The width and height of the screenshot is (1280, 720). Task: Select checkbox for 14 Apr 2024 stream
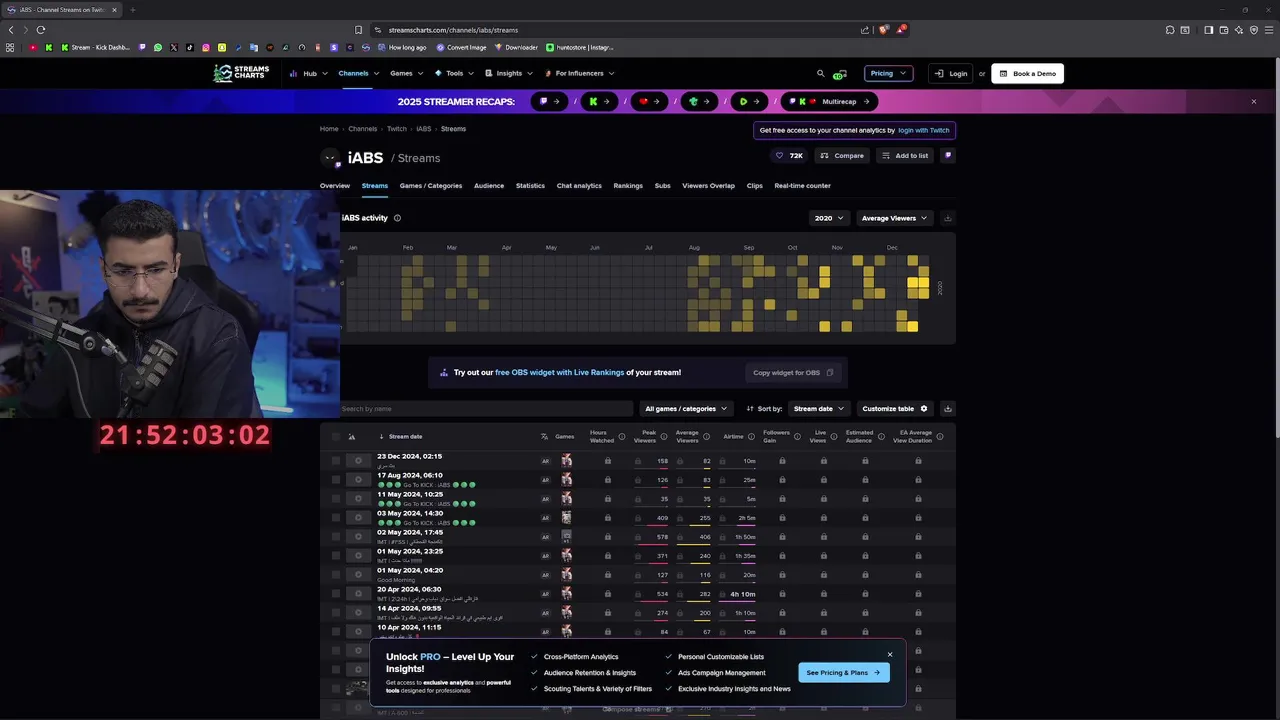pos(336,613)
